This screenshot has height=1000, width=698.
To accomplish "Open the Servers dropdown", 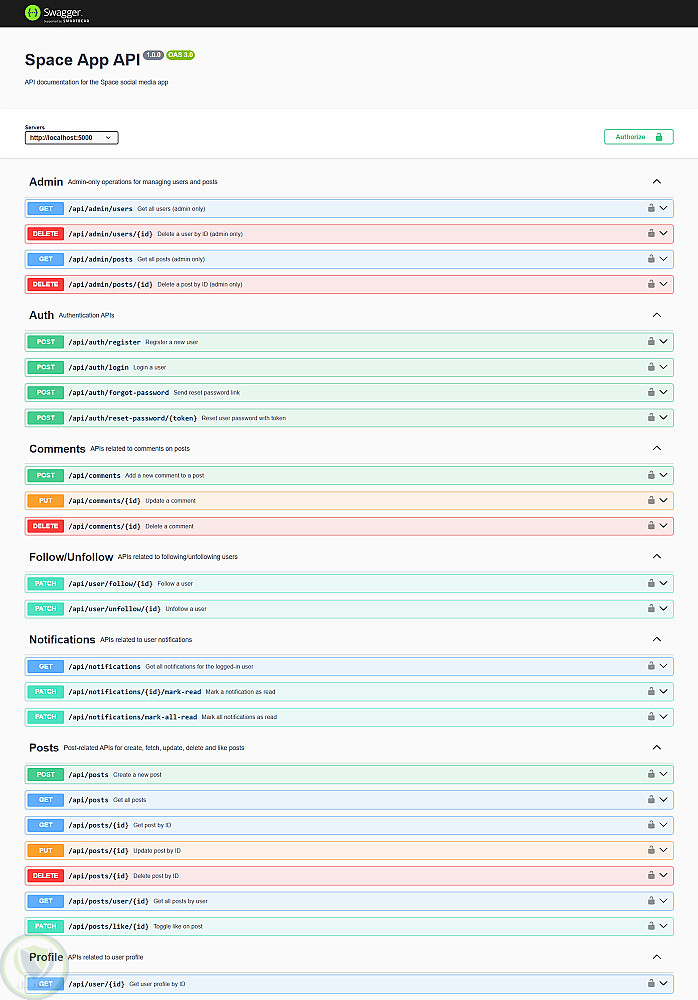I will (72, 137).
